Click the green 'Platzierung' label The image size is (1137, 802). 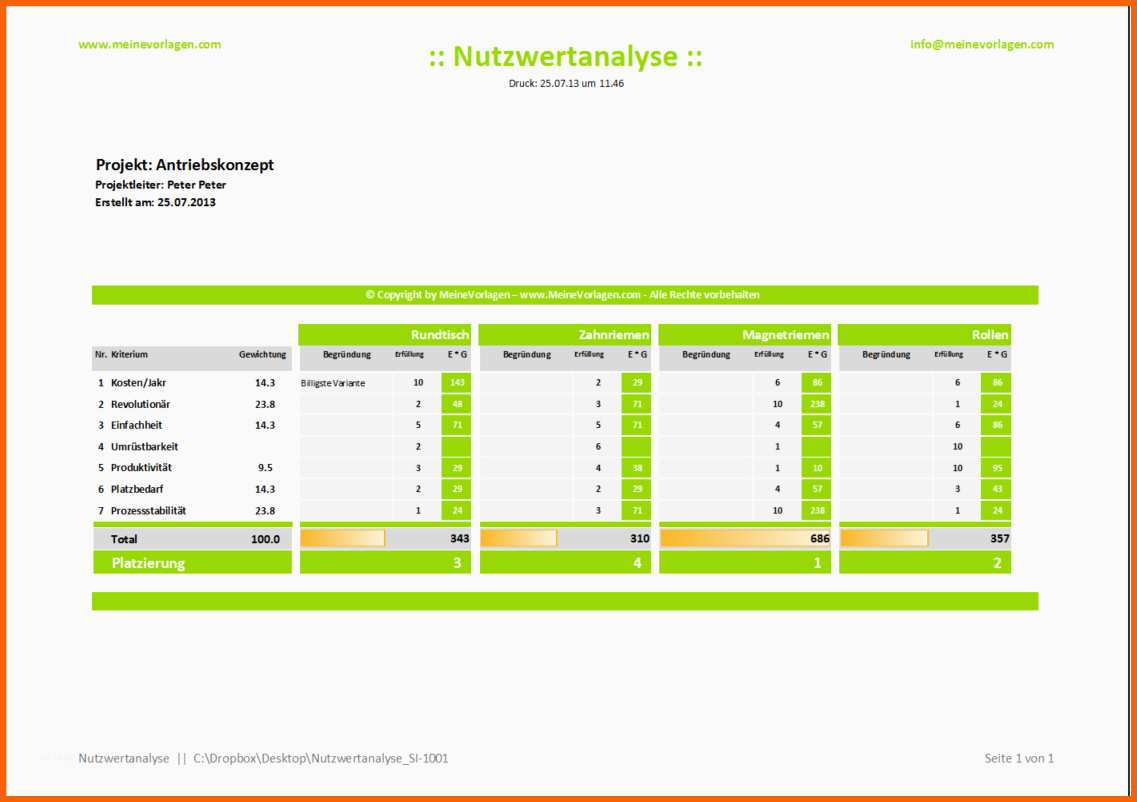point(148,563)
